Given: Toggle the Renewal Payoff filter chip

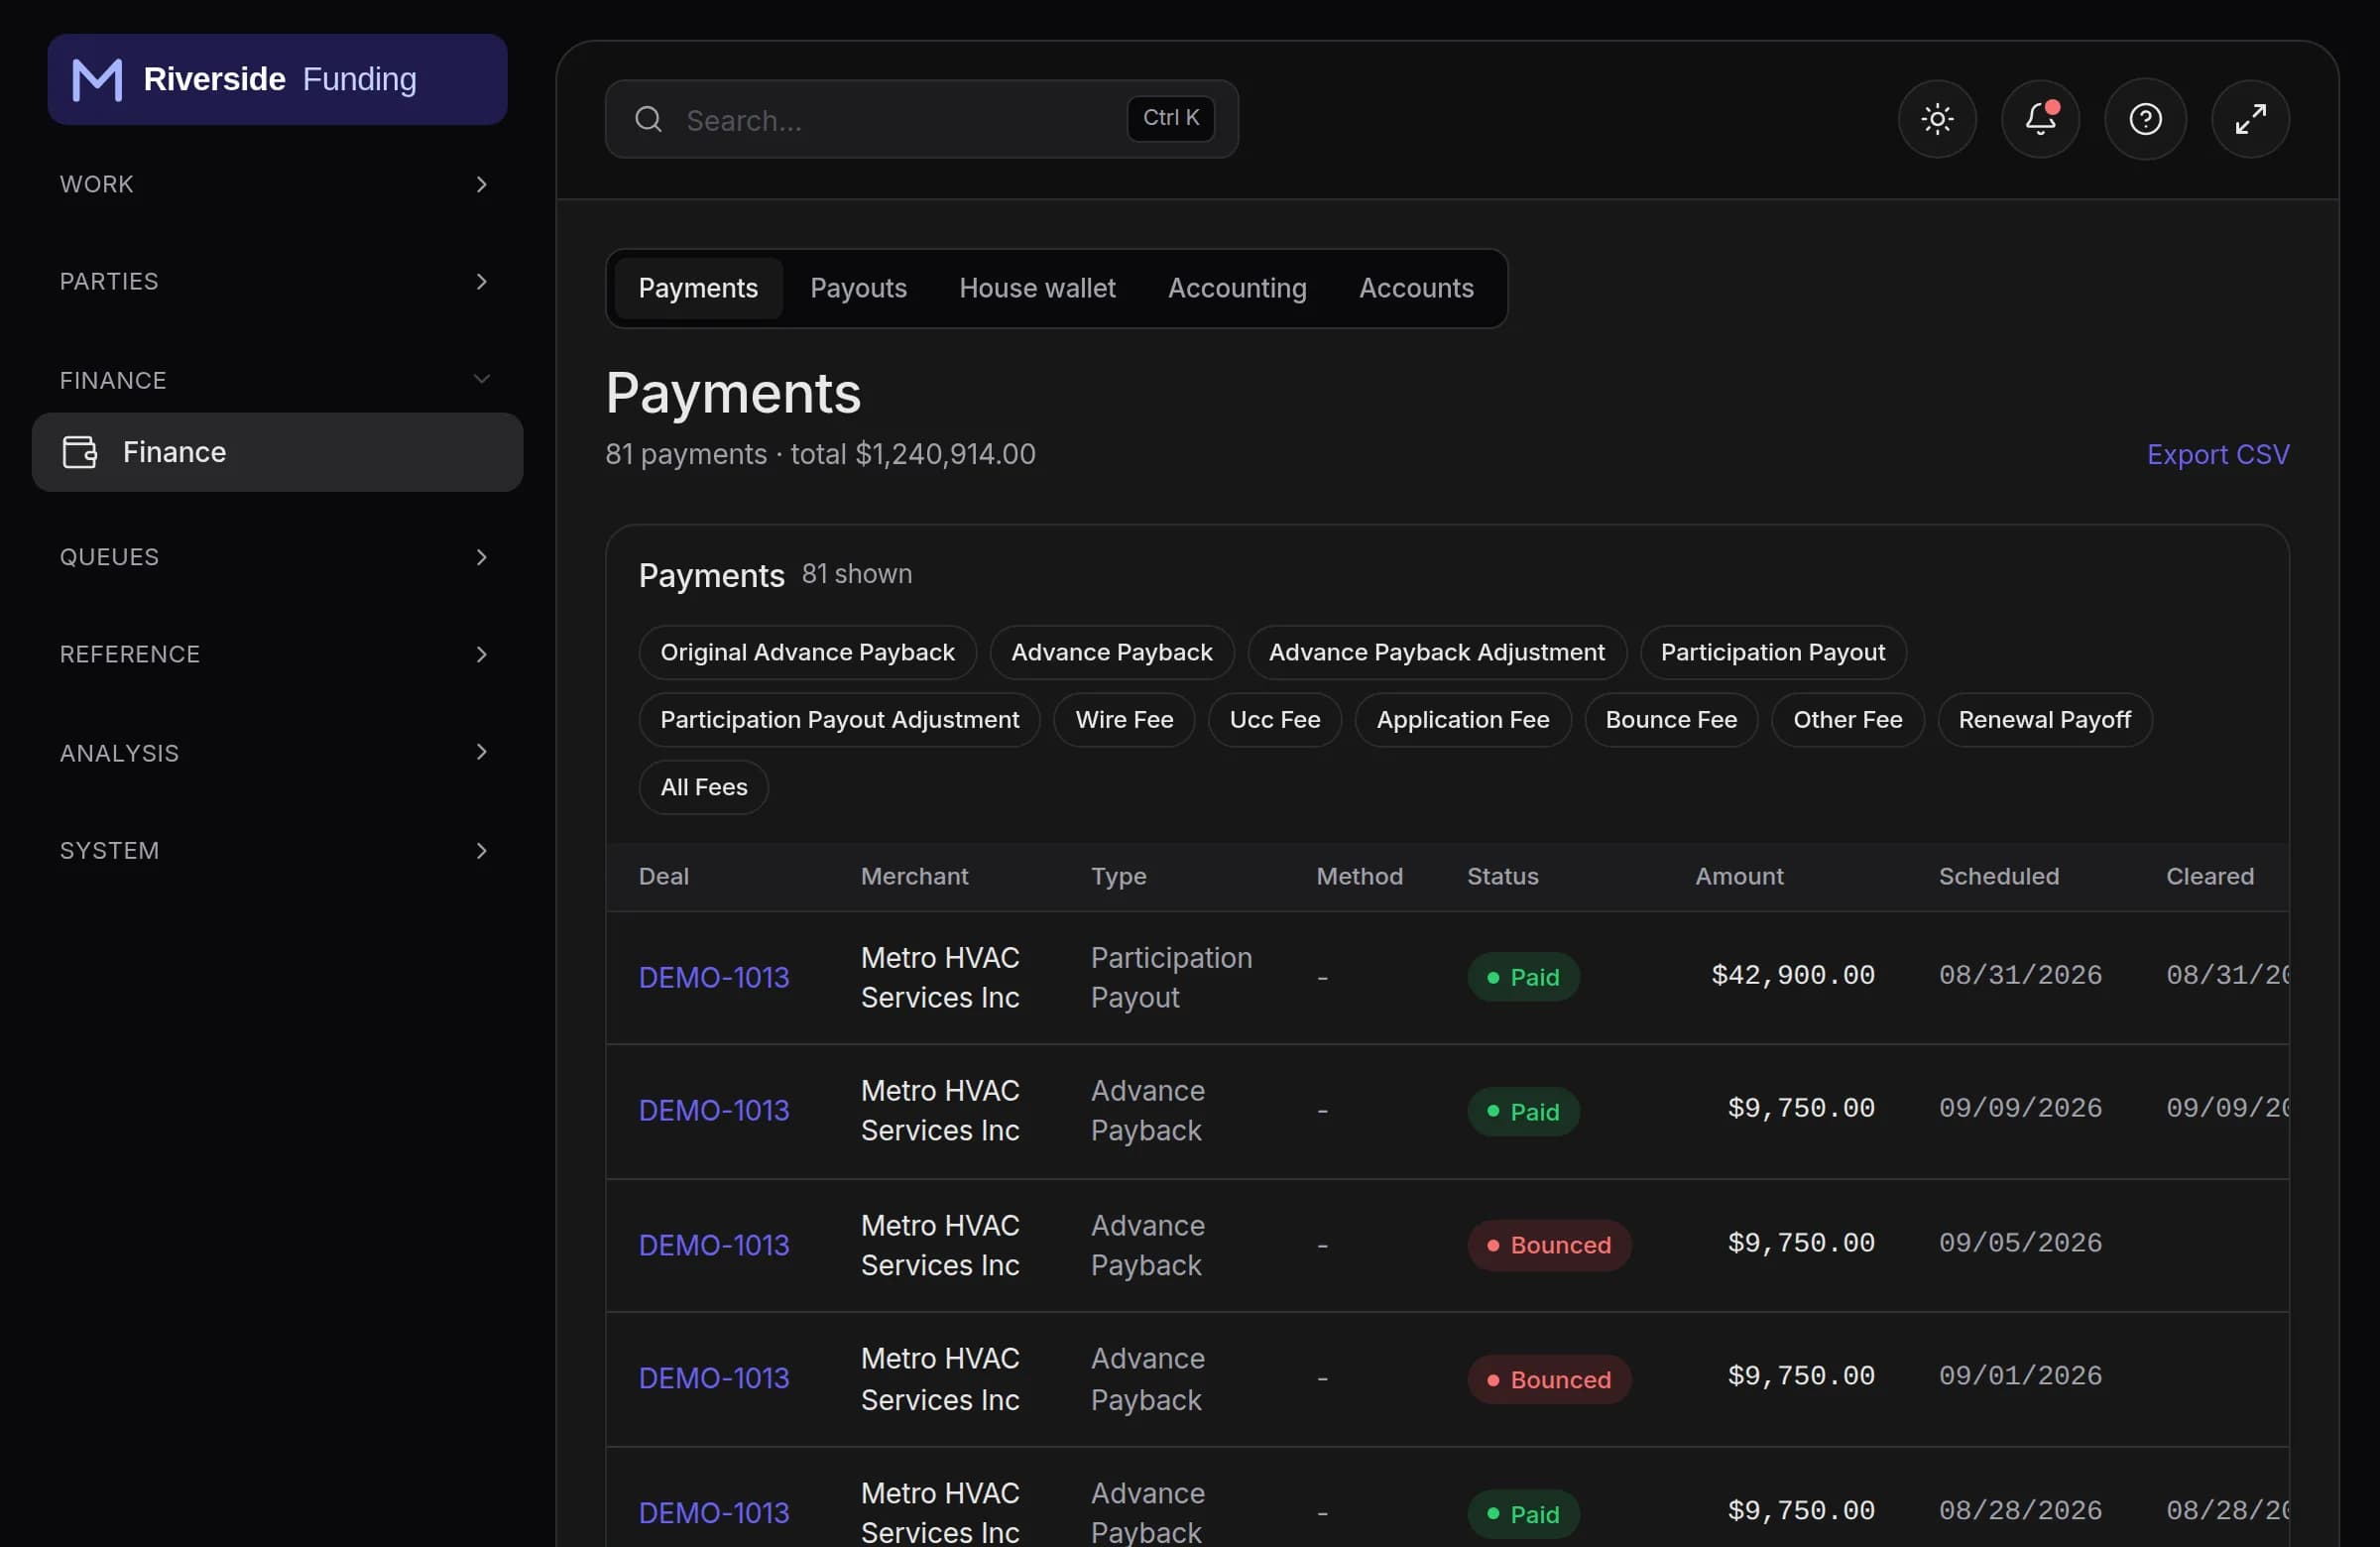Looking at the screenshot, I should tap(2044, 719).
